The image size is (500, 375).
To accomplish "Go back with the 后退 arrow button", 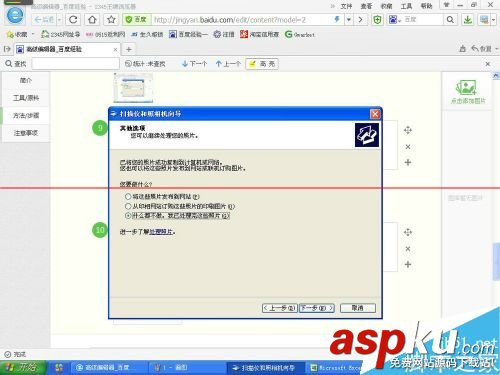I will click(x=44, y=20).
